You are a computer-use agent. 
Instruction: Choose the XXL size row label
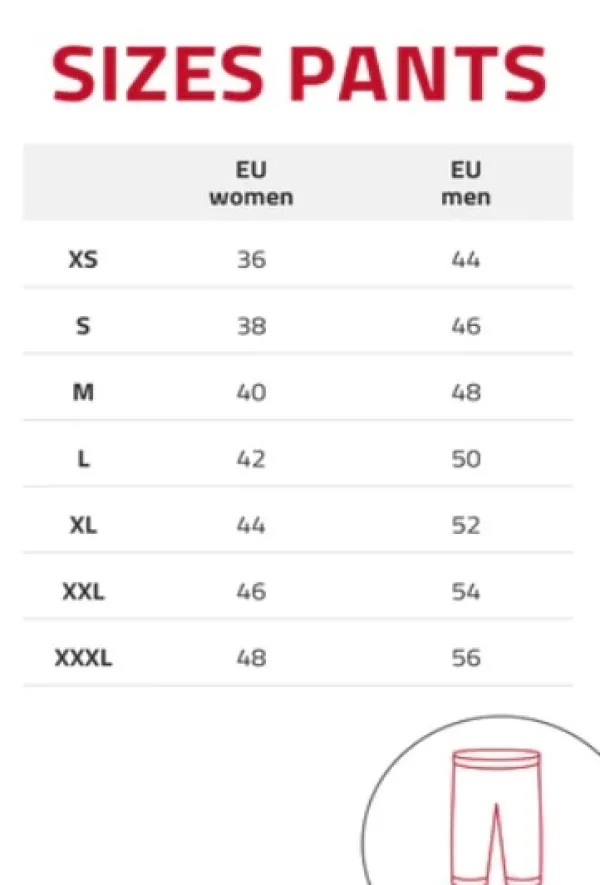pyautogui.click(x=83, y=592)
